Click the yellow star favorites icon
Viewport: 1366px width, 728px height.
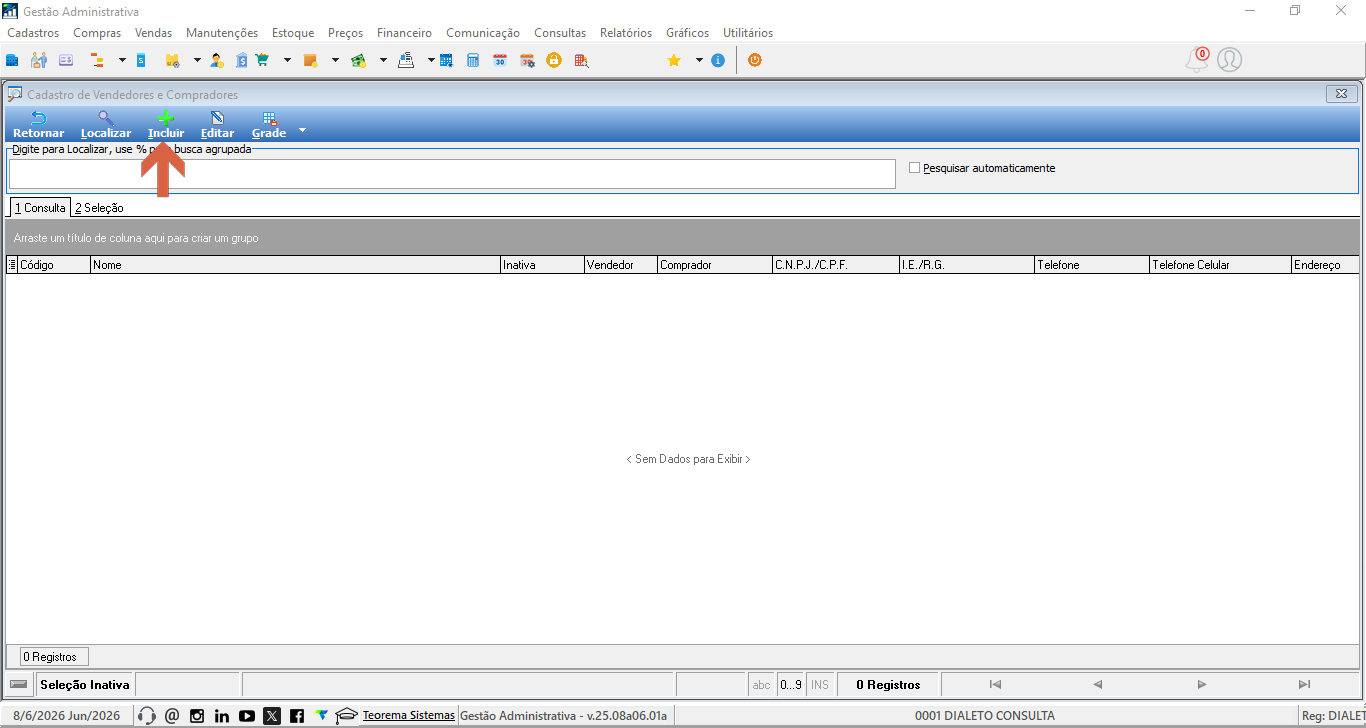point(674,60)
